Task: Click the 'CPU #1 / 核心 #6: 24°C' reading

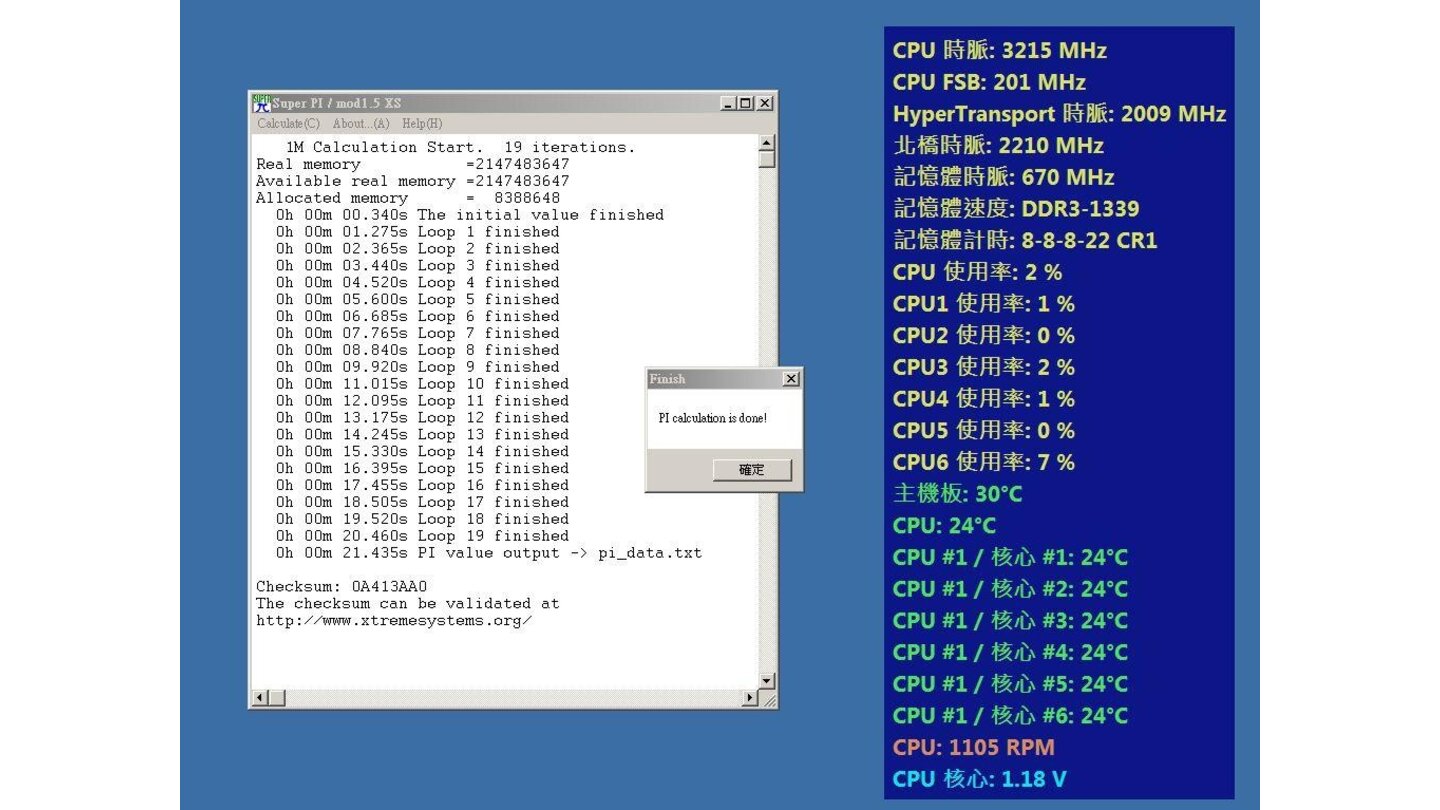Action: coord(1010,716)
